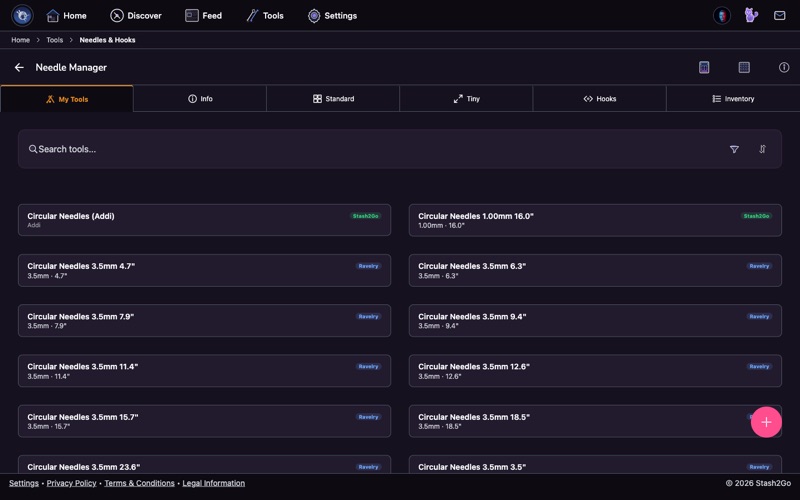Click the purple cat mascot icon
This screenshot has width=800, height=500.
click(751, 15)
